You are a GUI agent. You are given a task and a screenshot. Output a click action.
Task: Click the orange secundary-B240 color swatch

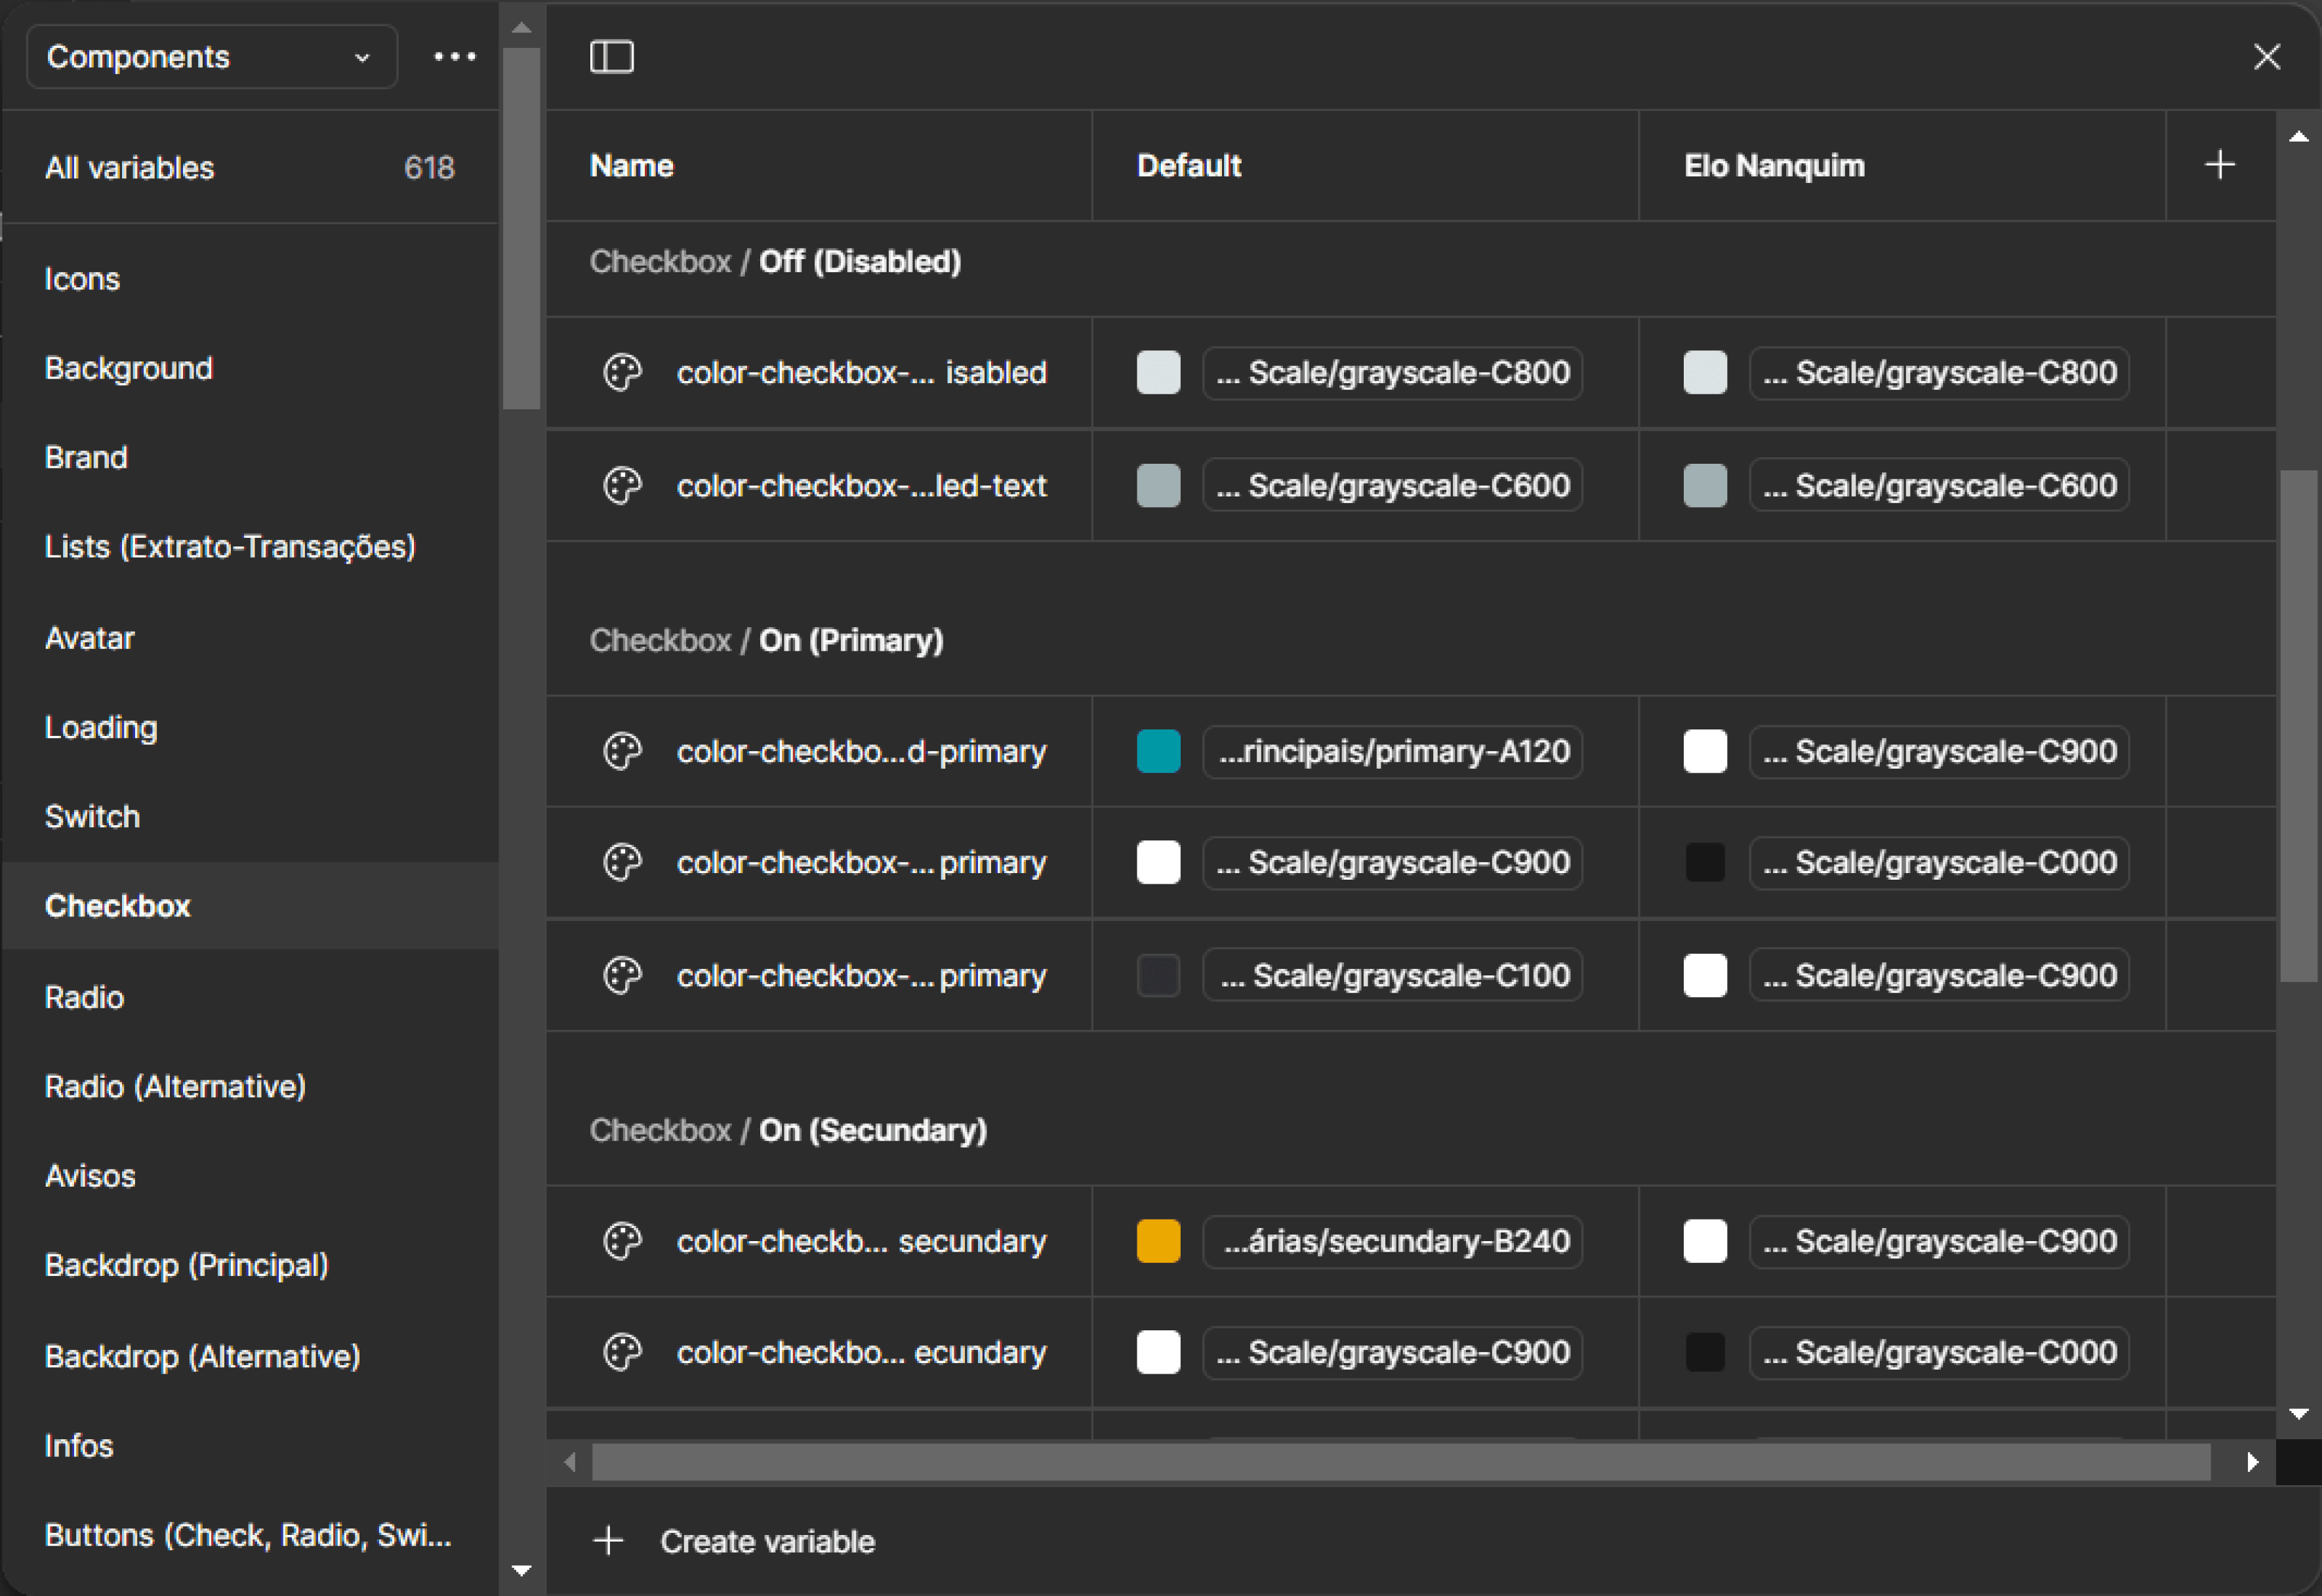coord(1158,1241)
